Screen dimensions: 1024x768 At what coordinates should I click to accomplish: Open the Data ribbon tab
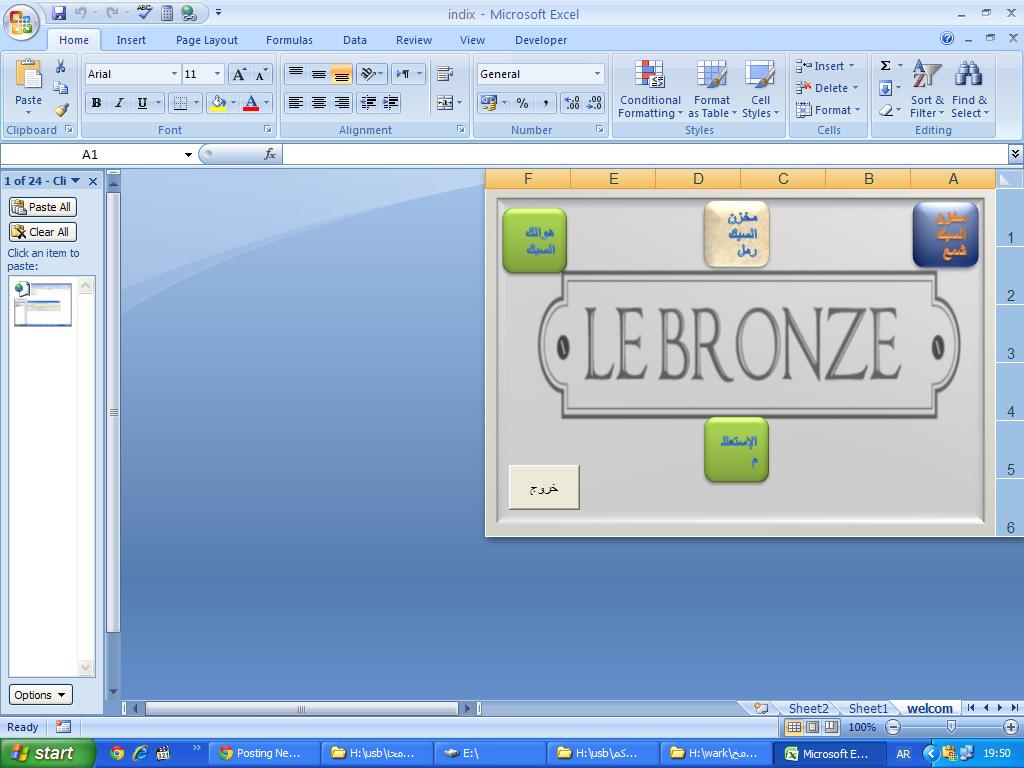[x=355, y=40]
